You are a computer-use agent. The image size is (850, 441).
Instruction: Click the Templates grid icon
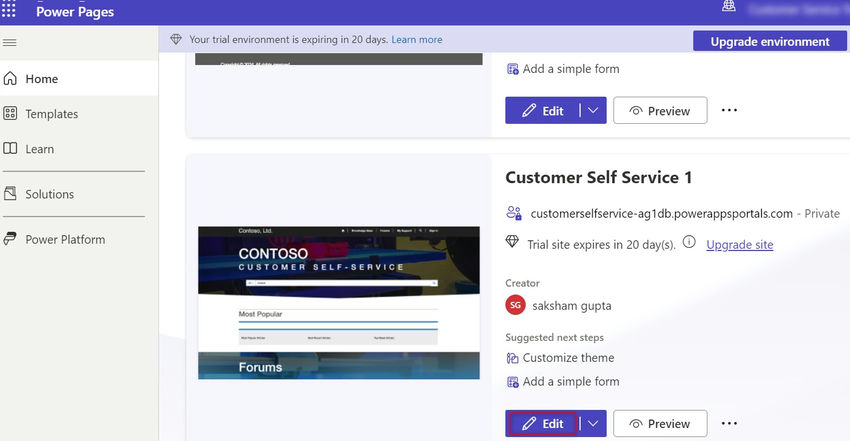coord(10,113)
